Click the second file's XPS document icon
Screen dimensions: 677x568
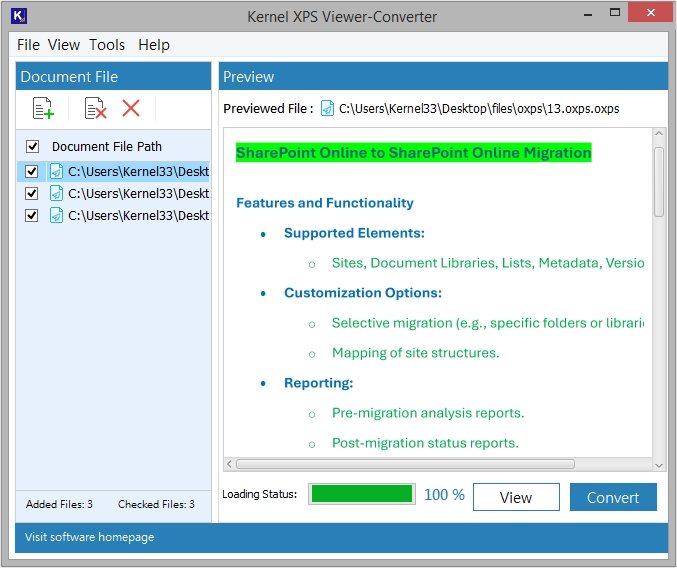(x=57, y=193)
